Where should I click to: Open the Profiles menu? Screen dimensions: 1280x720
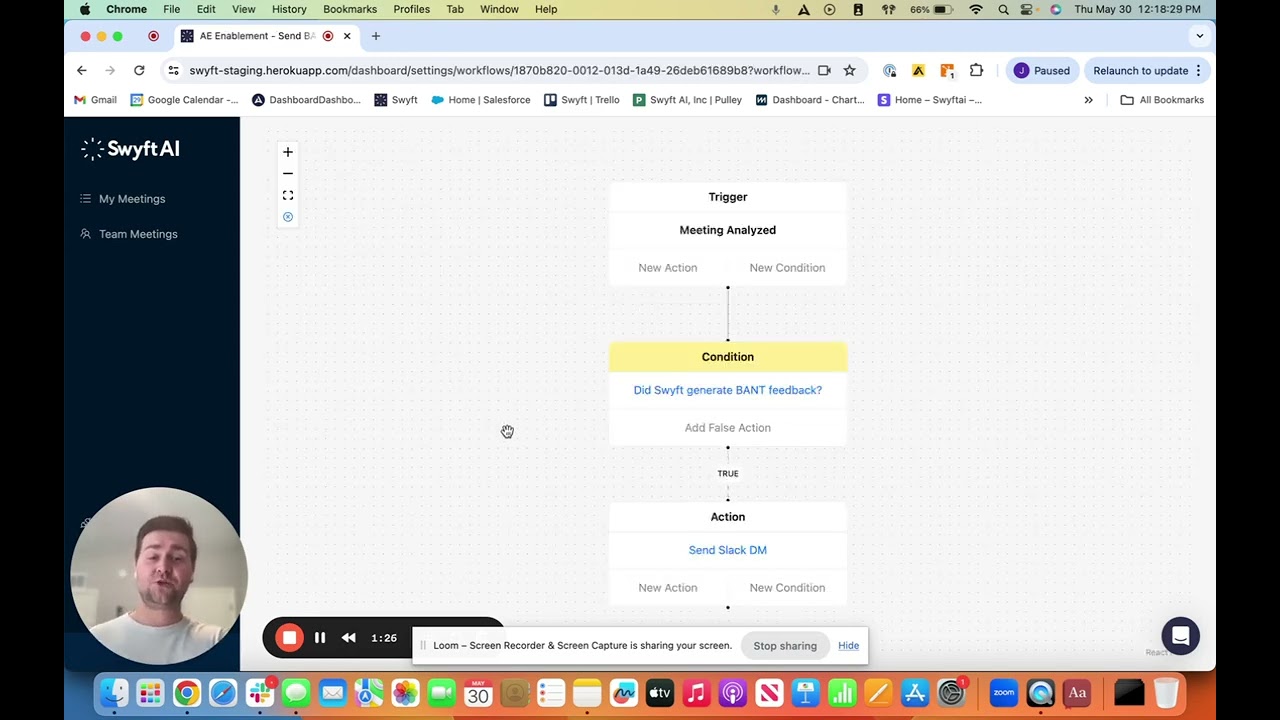tap(411, 9)
